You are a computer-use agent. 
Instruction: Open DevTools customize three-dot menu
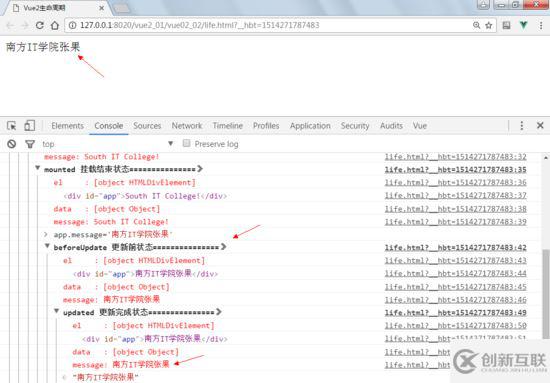(x=522, y=126)
